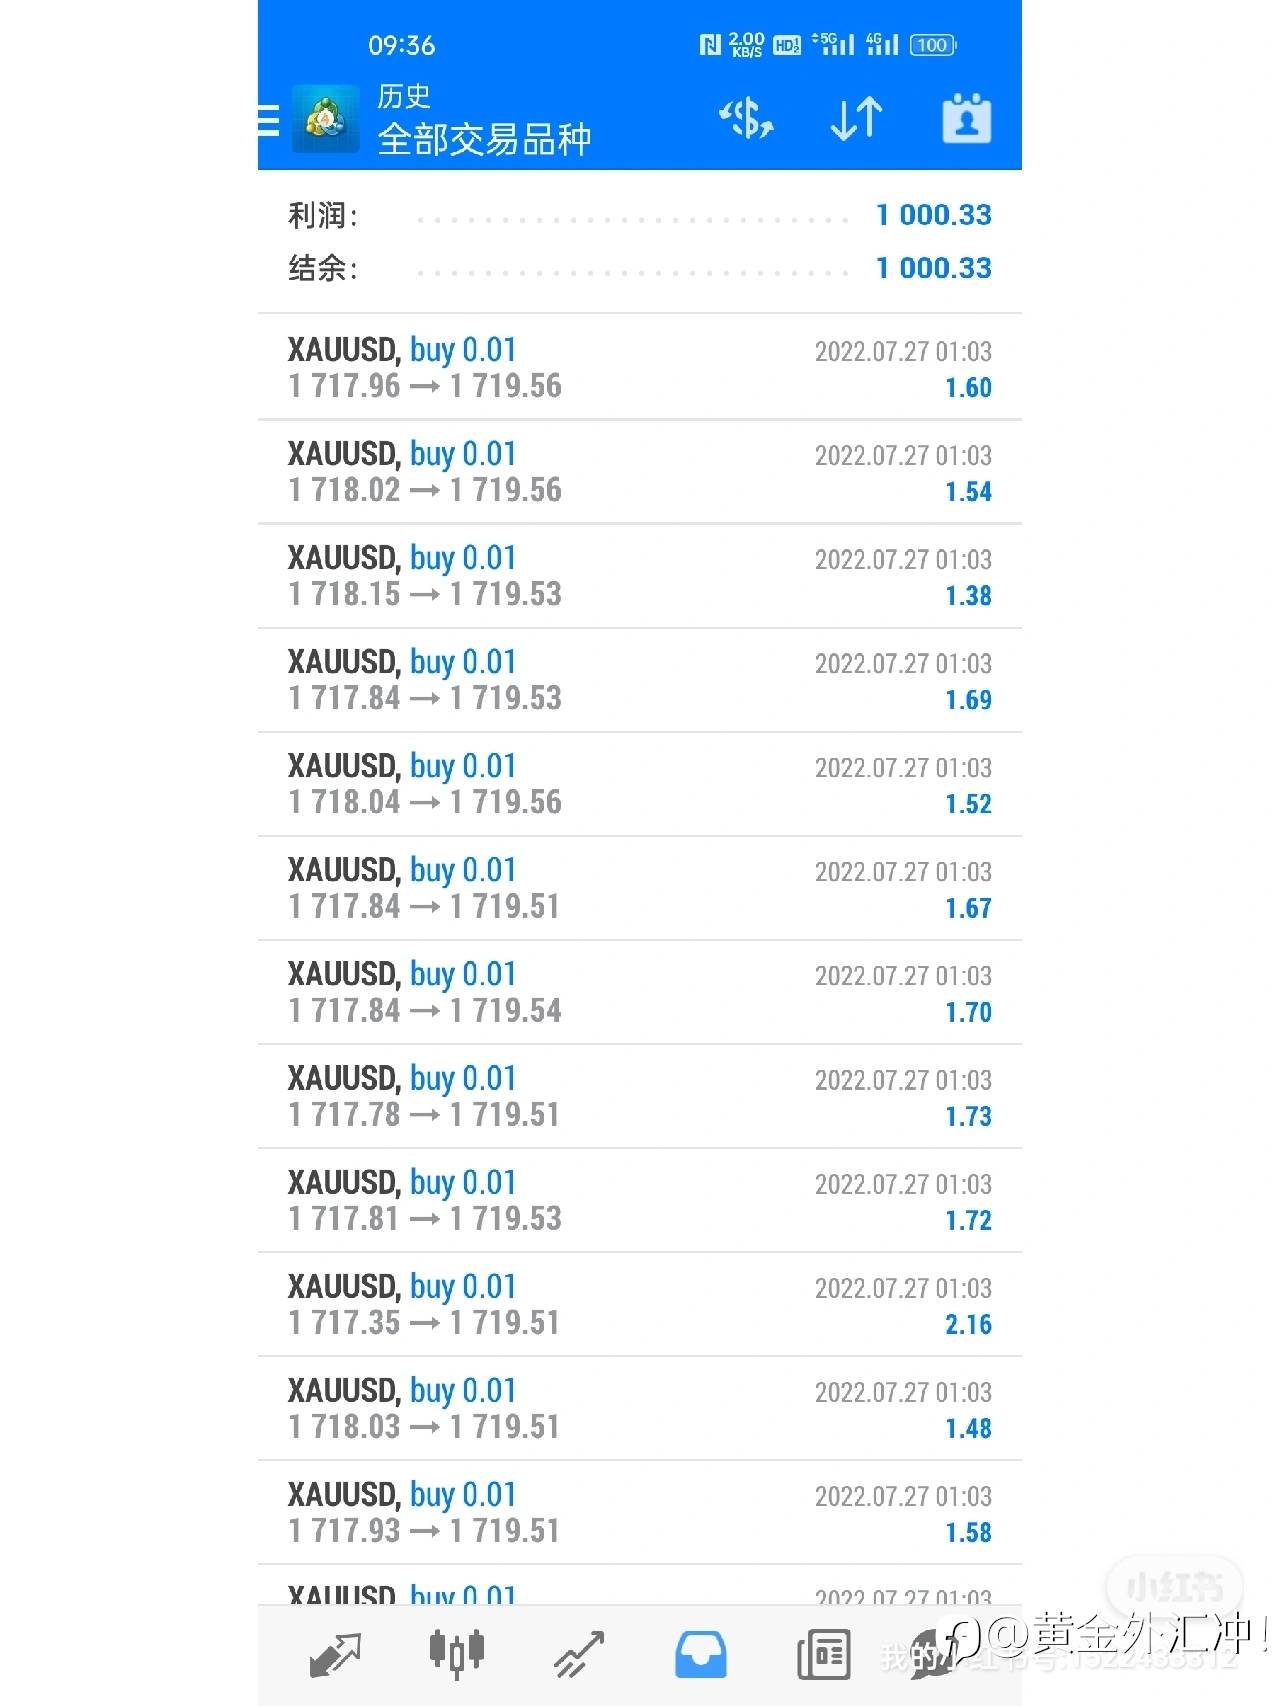Screen dimensions: 1280x1706
Task: Select the trade with 1.73 profit
Action: (640, 1097)
